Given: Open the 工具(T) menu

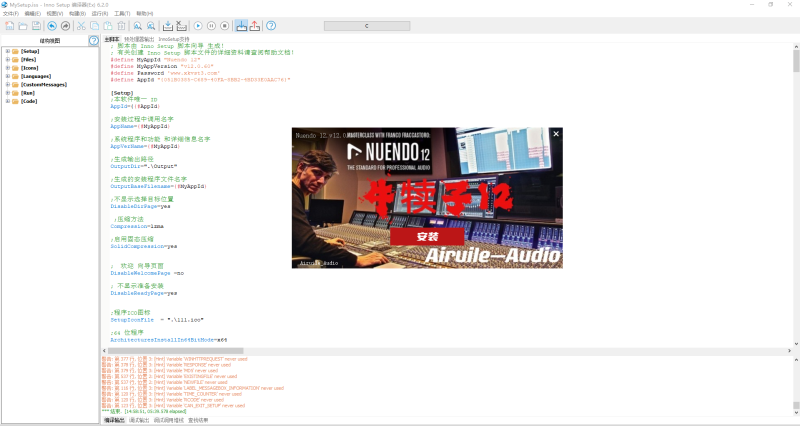Looking at the screenshot, I should (x=122, y=13).
